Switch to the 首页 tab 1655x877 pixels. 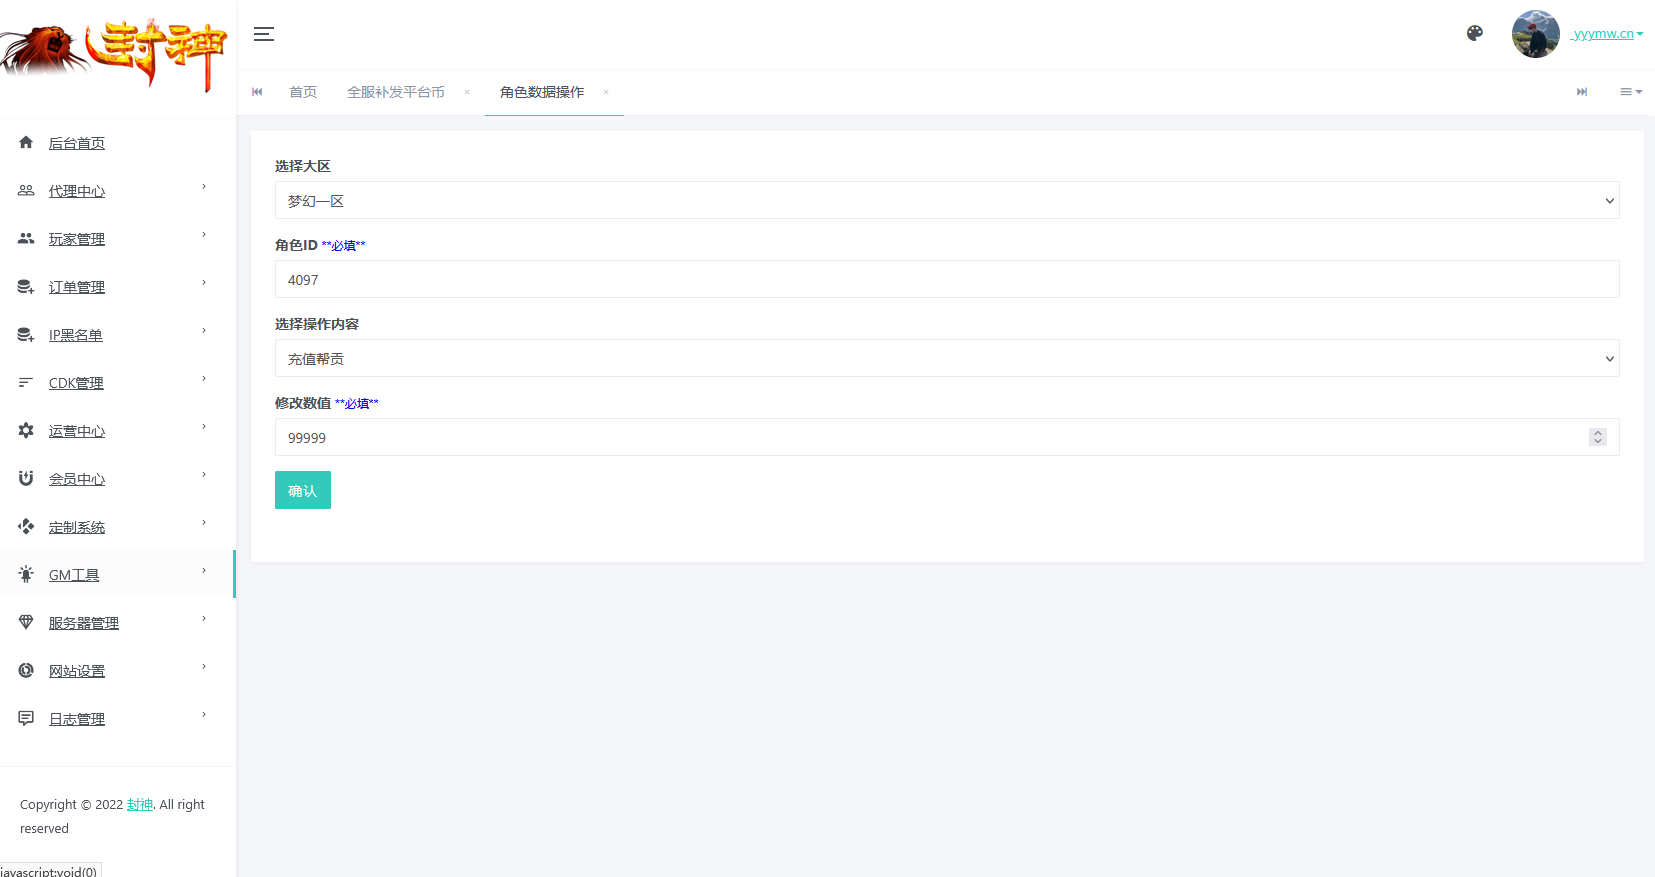pyautogui.click(x=302, y=92)
